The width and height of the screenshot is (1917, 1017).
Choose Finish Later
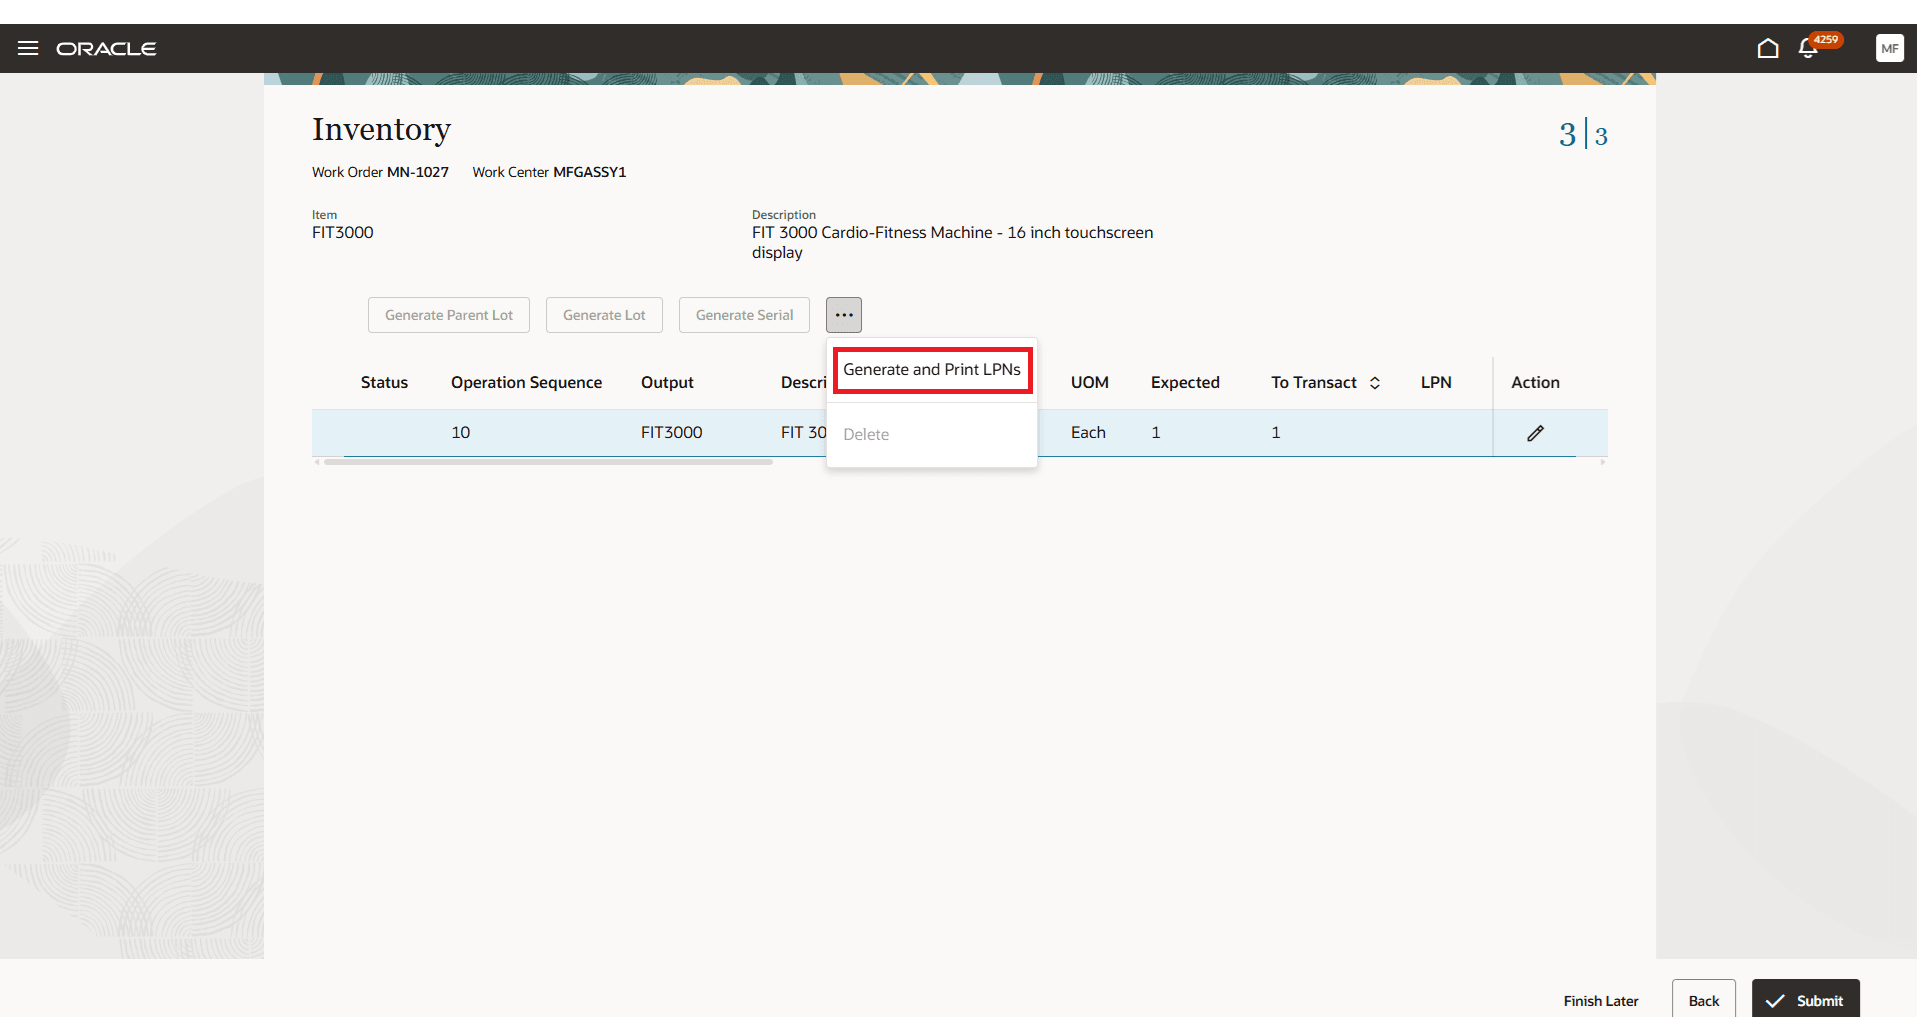[1600, 1000]
